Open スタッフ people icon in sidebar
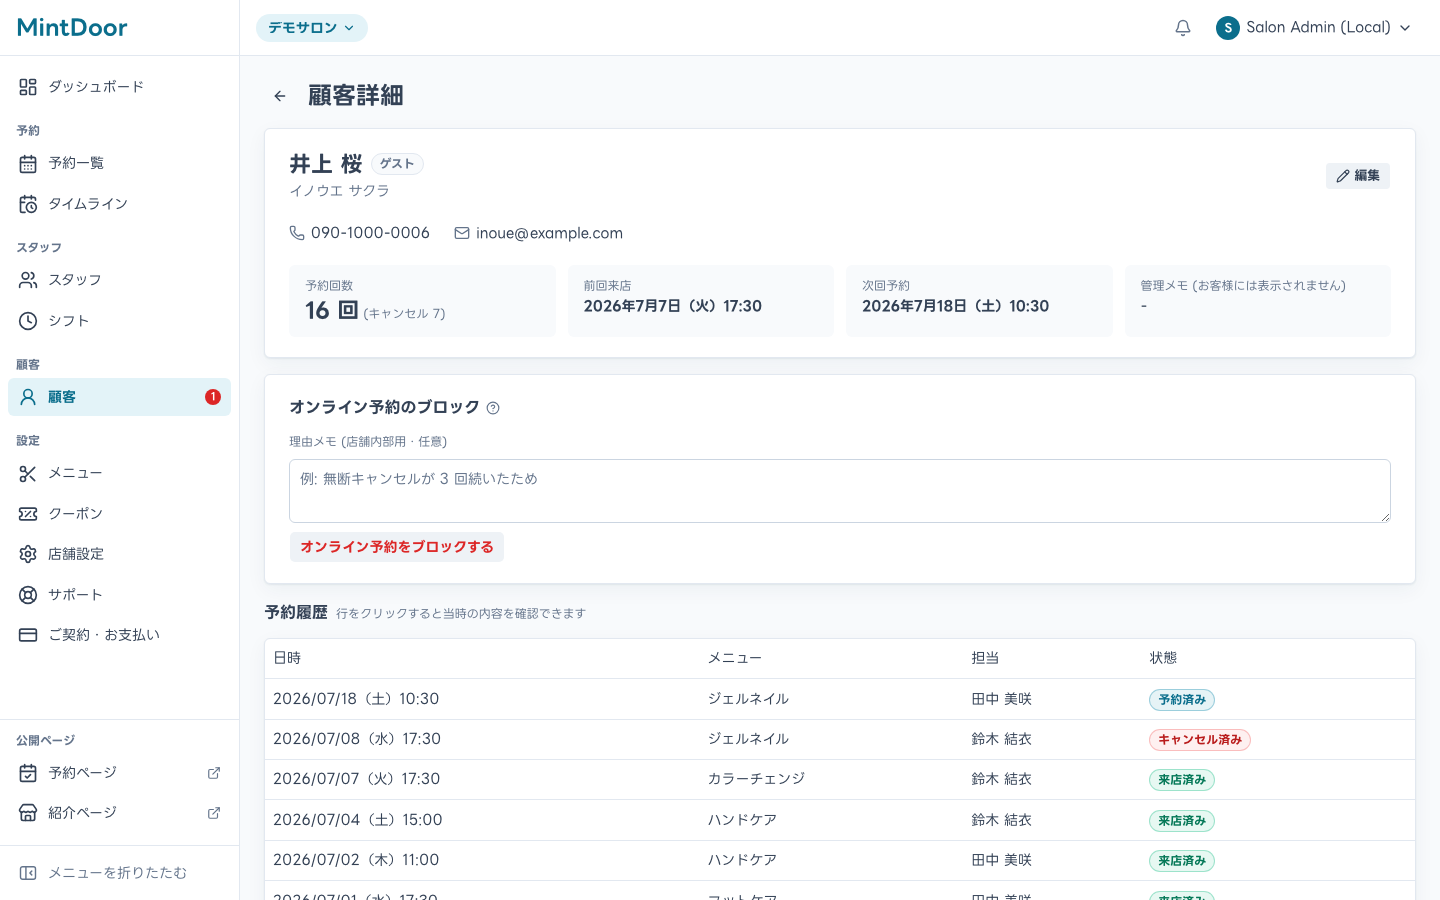The image size is (1440, 900). click(x=28, y=280)
